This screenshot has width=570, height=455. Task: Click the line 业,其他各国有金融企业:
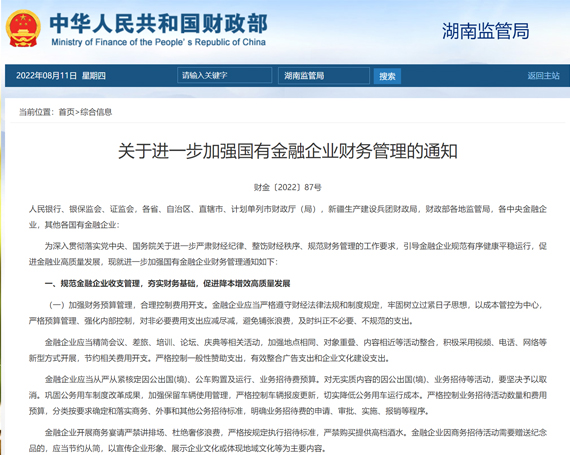pyautogui.click(x=74, y=225)
